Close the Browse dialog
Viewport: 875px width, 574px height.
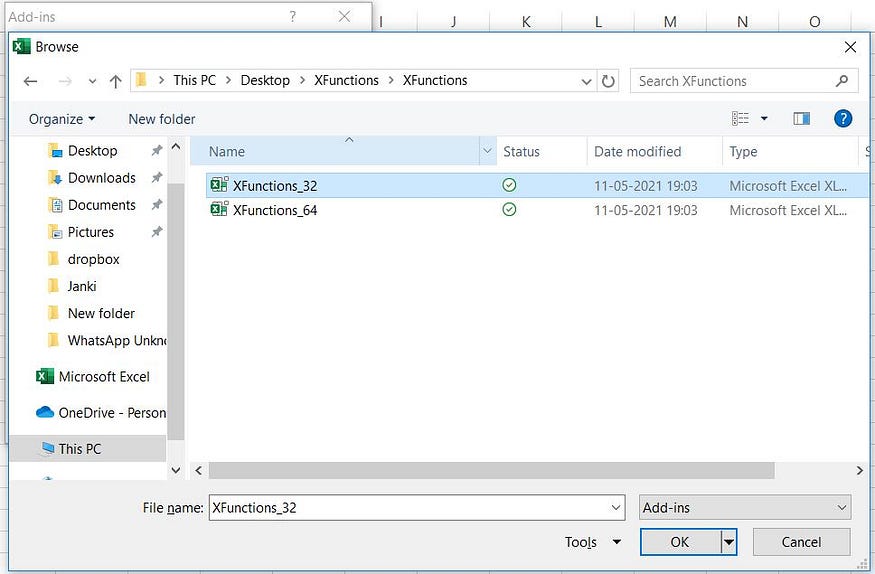click(850, 47)
